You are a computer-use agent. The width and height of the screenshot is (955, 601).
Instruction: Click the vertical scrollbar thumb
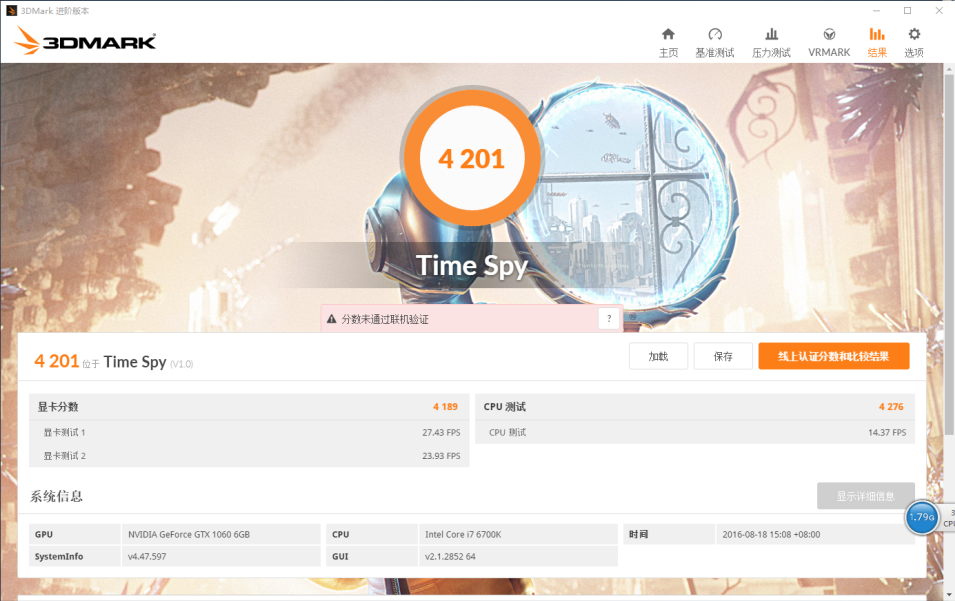(949, 255)
